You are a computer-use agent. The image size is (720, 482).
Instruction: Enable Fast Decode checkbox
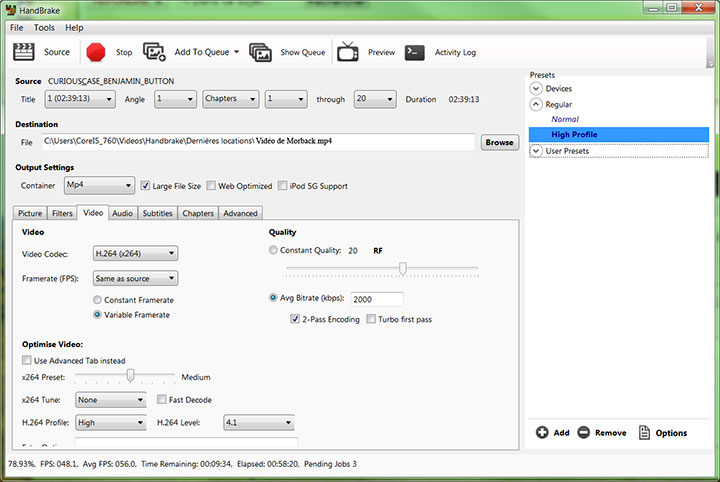point(161,399)
